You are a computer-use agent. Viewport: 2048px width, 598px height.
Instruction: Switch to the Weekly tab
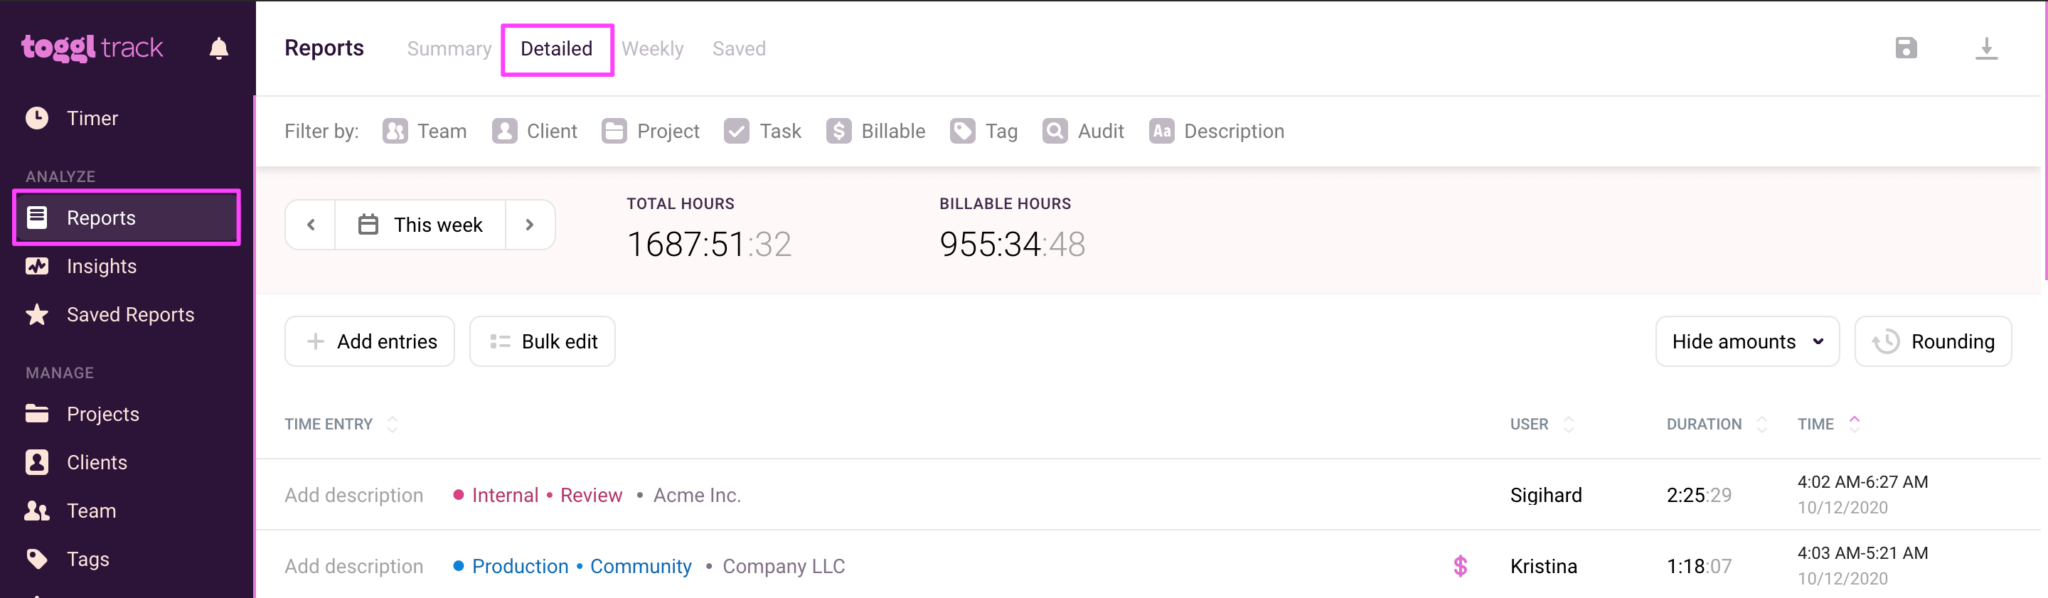pyautogui.click(x=652, y=48)
